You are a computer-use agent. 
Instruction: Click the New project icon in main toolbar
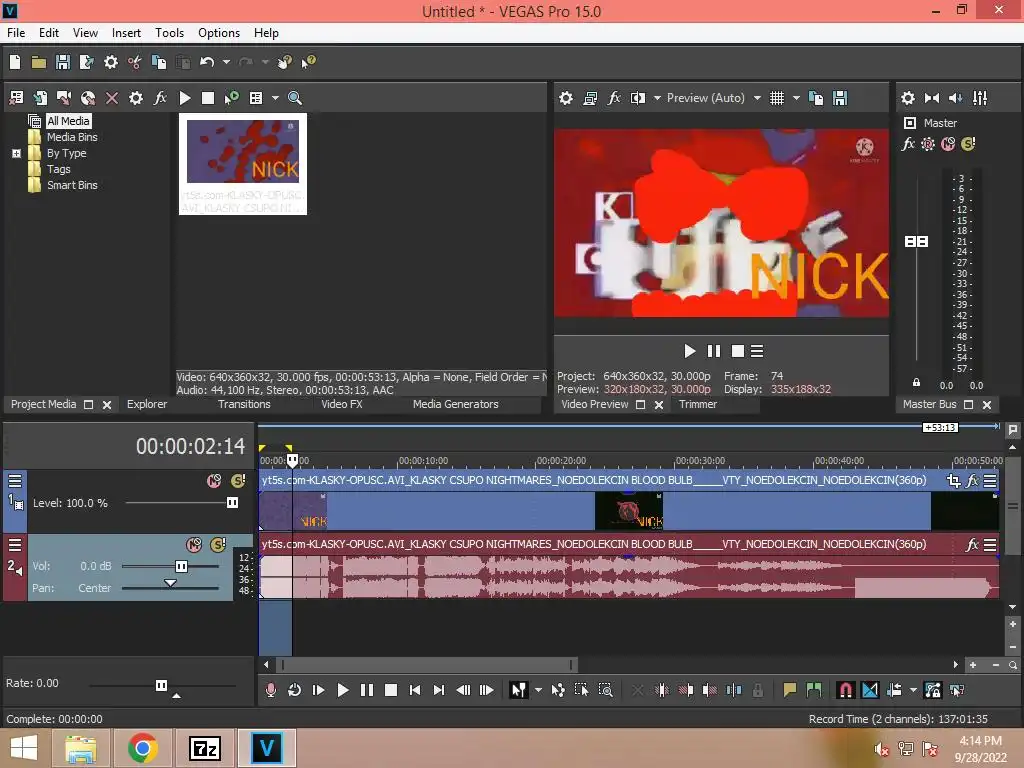[15, 62]
